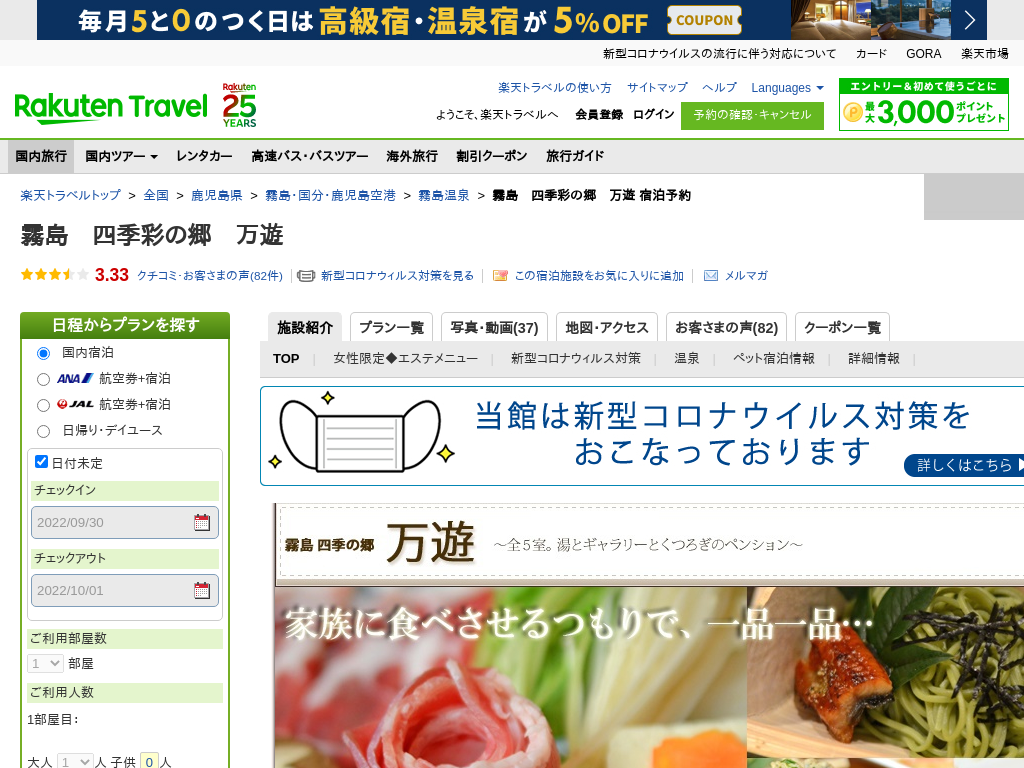The width and height of the screenshot is (1024, 768).
Task: Click the GORA link in top bar
Action: tap(923, 54)
